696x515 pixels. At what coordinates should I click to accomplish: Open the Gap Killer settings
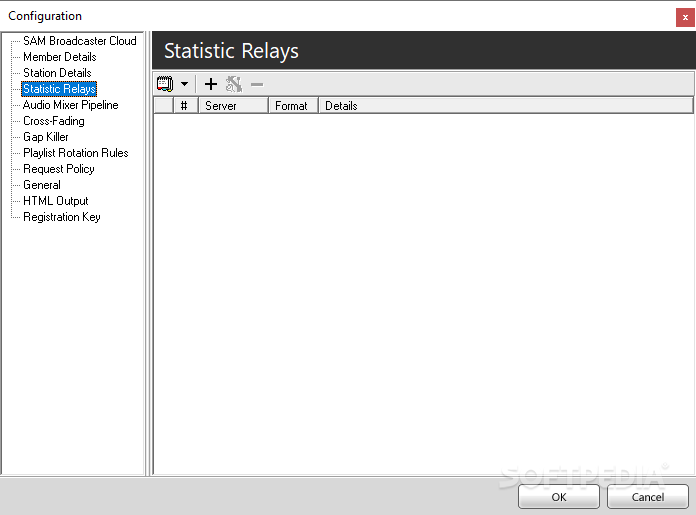(46, 137)
